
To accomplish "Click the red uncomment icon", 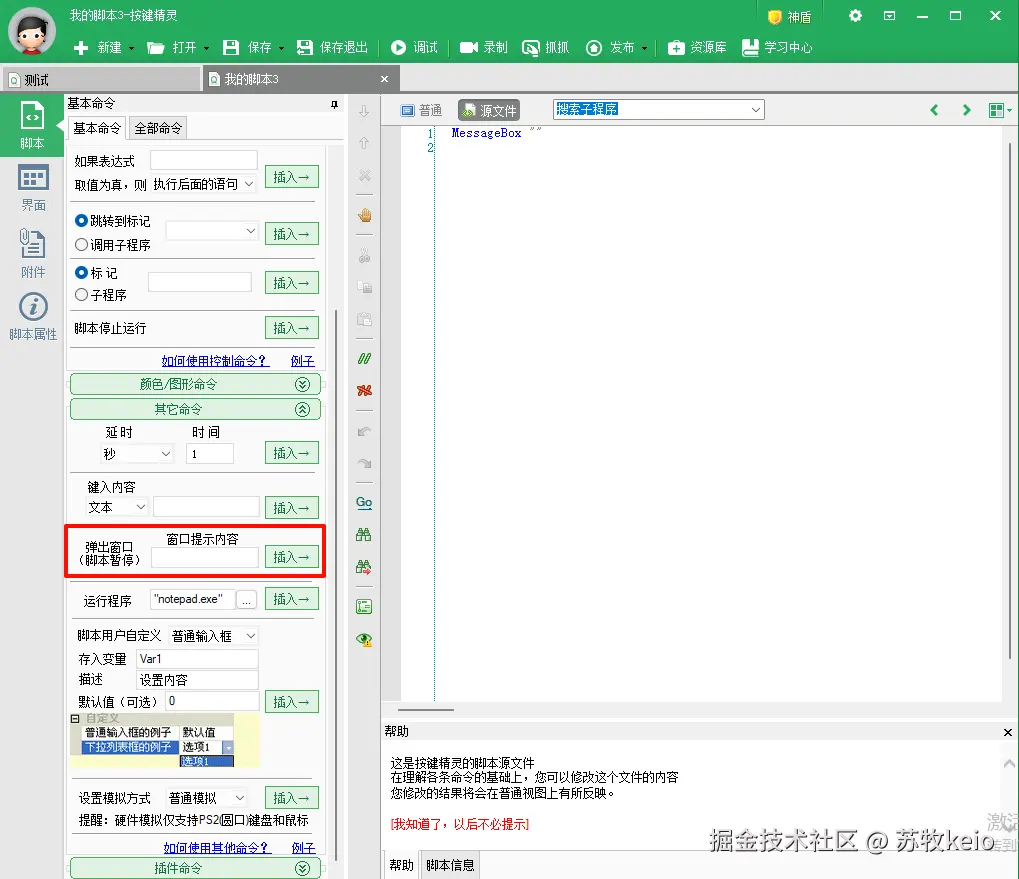I will [x=365, y=390].
